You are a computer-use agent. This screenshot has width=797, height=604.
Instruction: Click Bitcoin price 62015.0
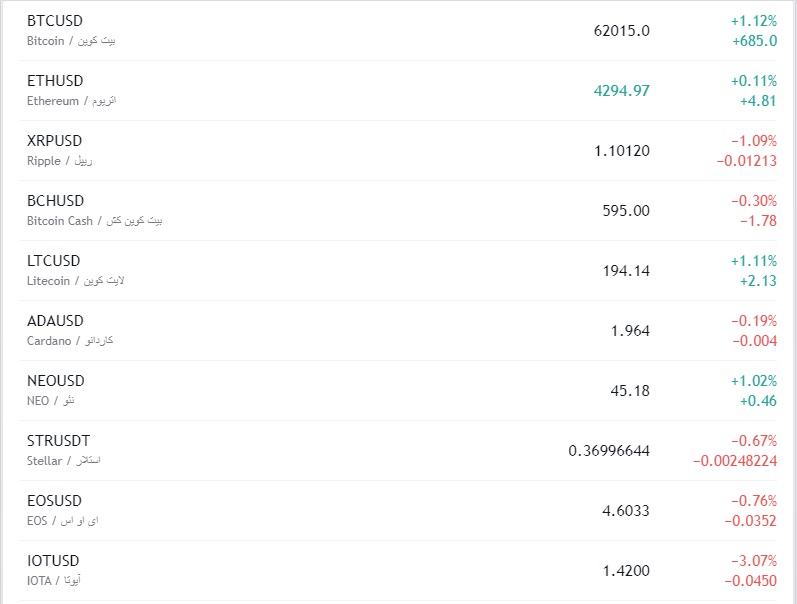621,31
